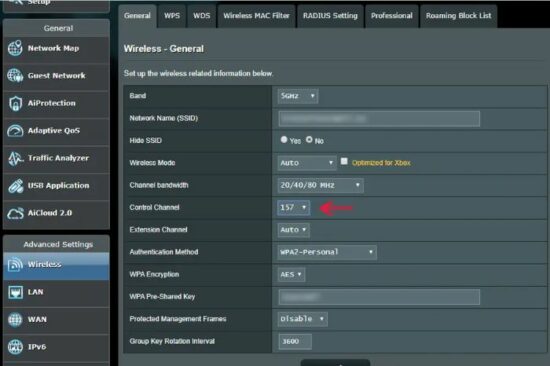The image size is (550, 366).
Task: Switch to the WPS tab
Action: click(x=172, y=16)
